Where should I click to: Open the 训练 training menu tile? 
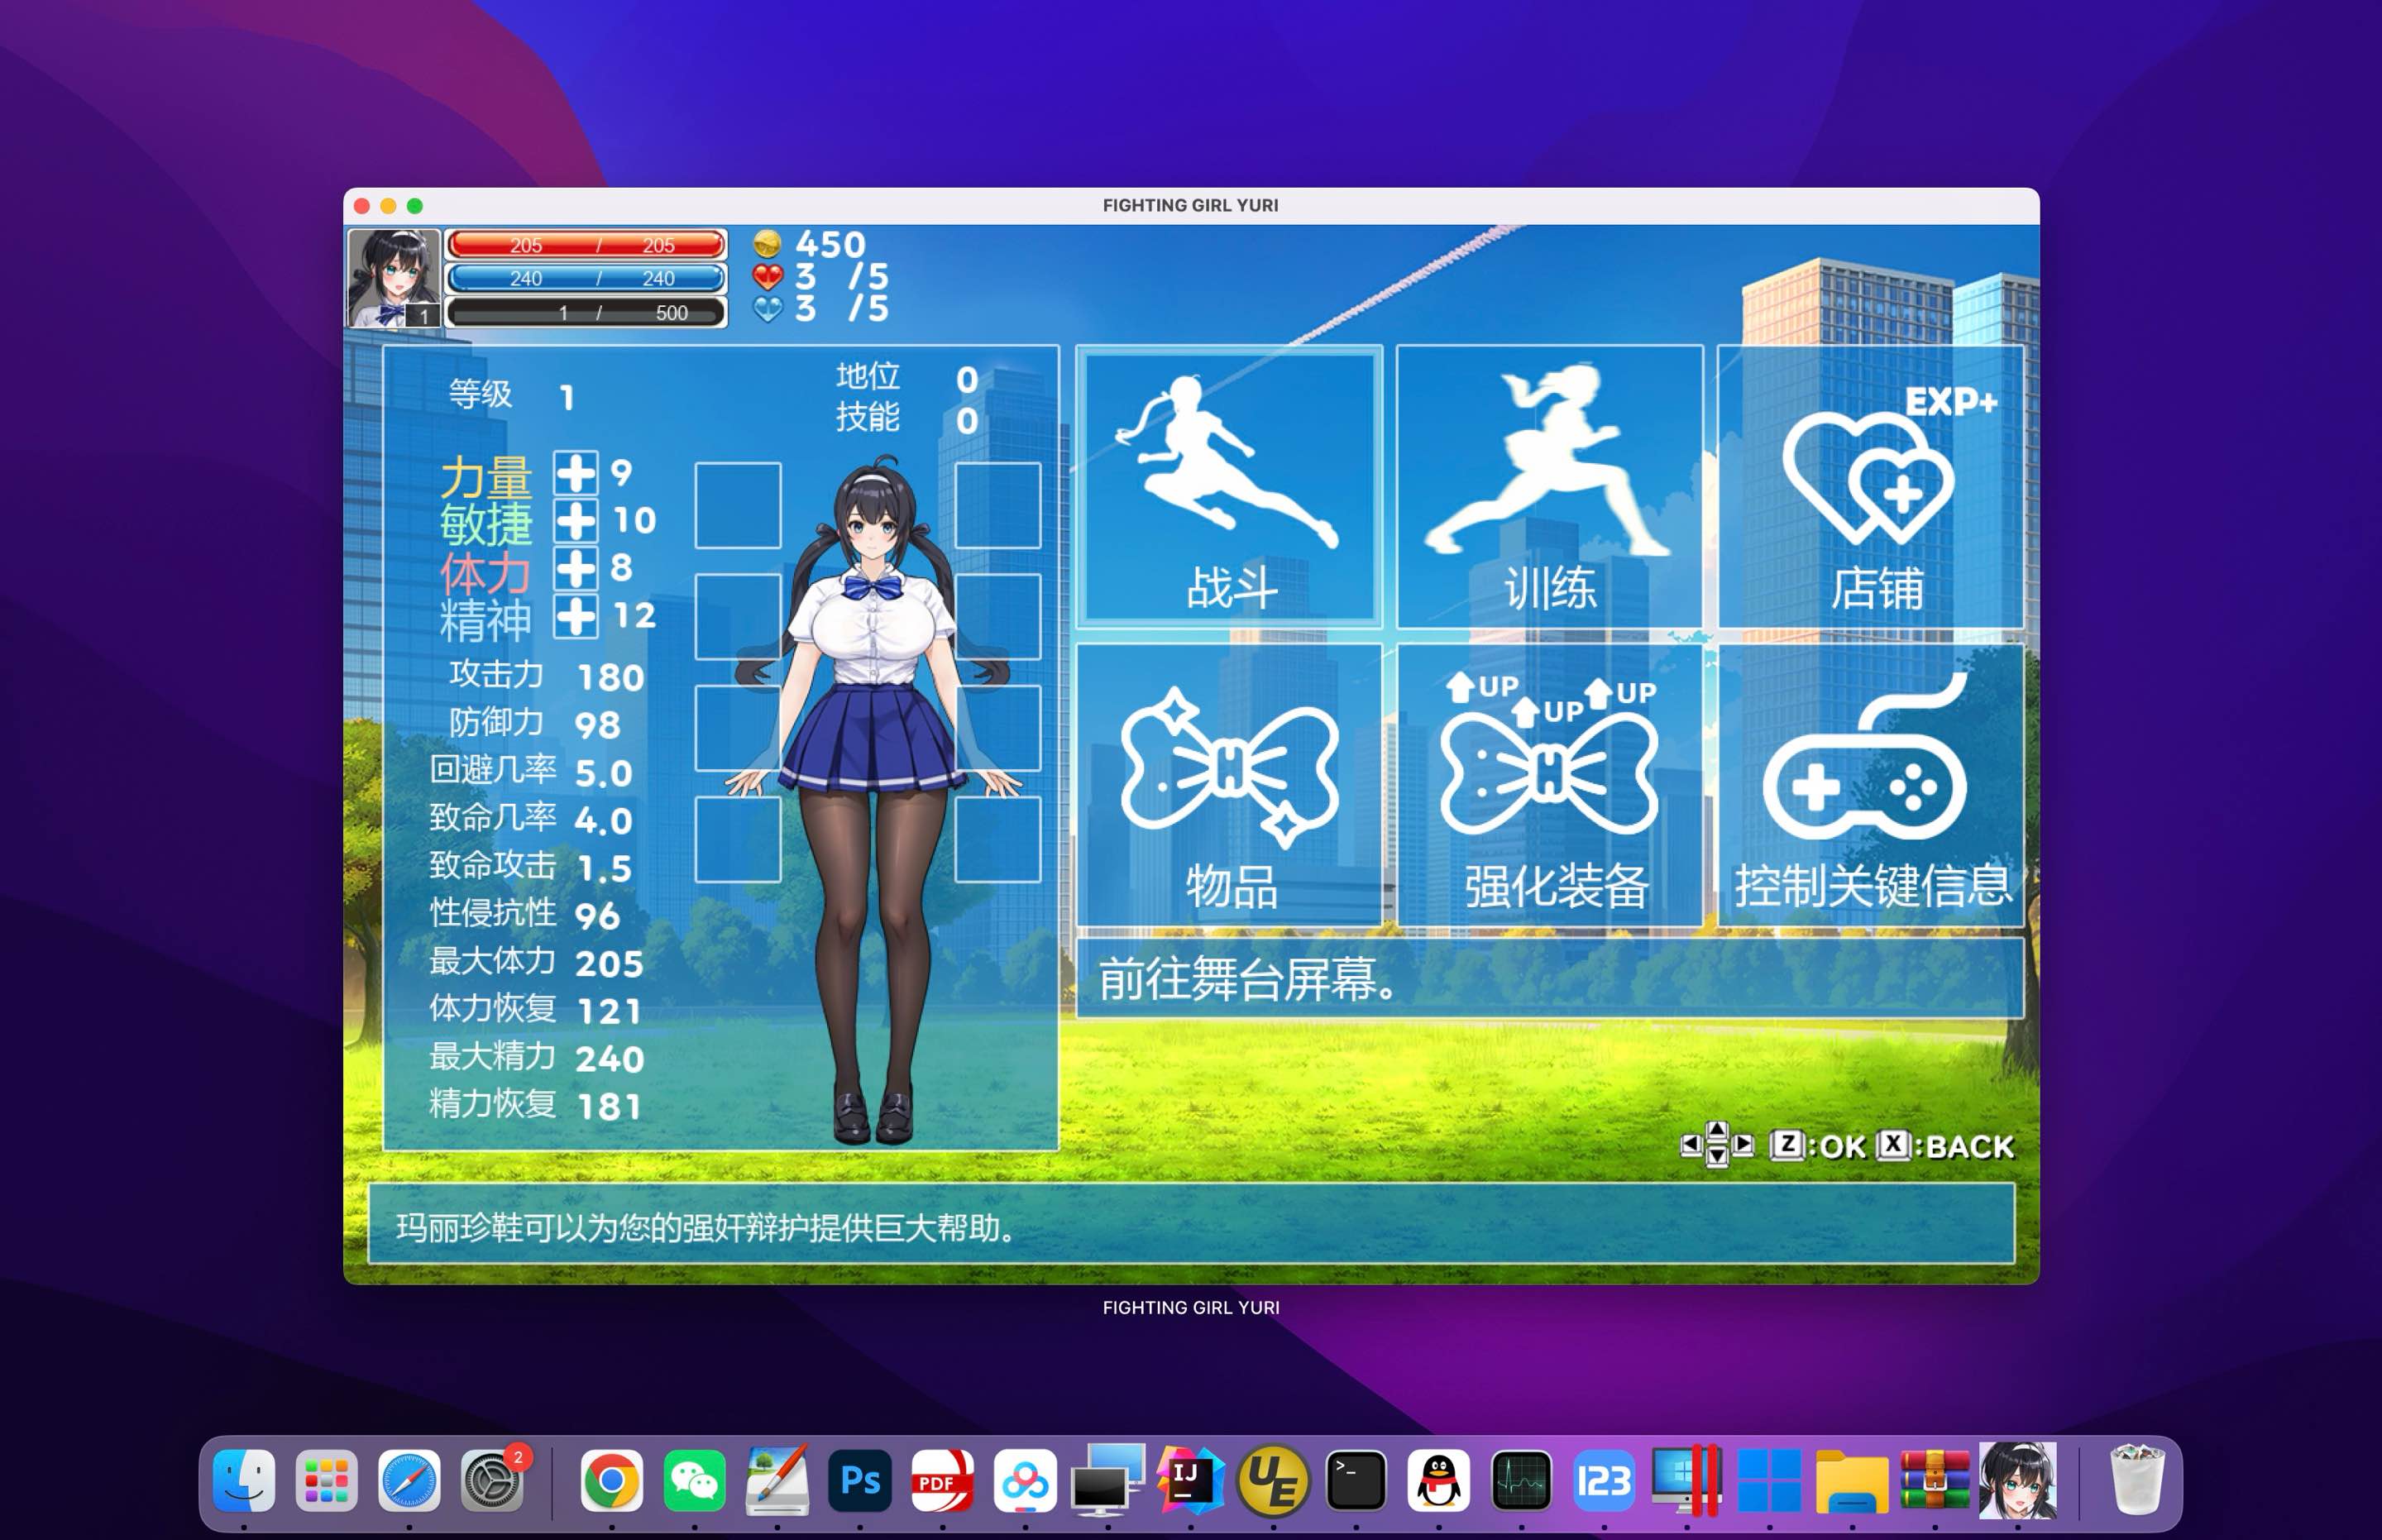pyautogui.click(x=1549, y=487)
